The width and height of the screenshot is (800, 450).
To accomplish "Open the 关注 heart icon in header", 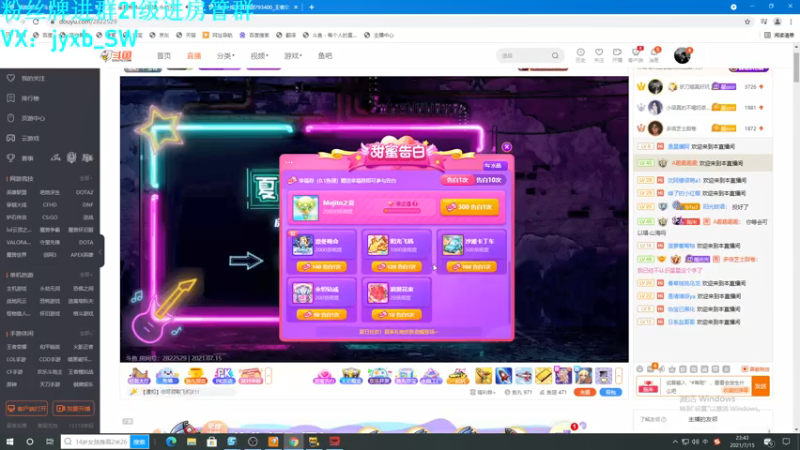I will 599,55.
